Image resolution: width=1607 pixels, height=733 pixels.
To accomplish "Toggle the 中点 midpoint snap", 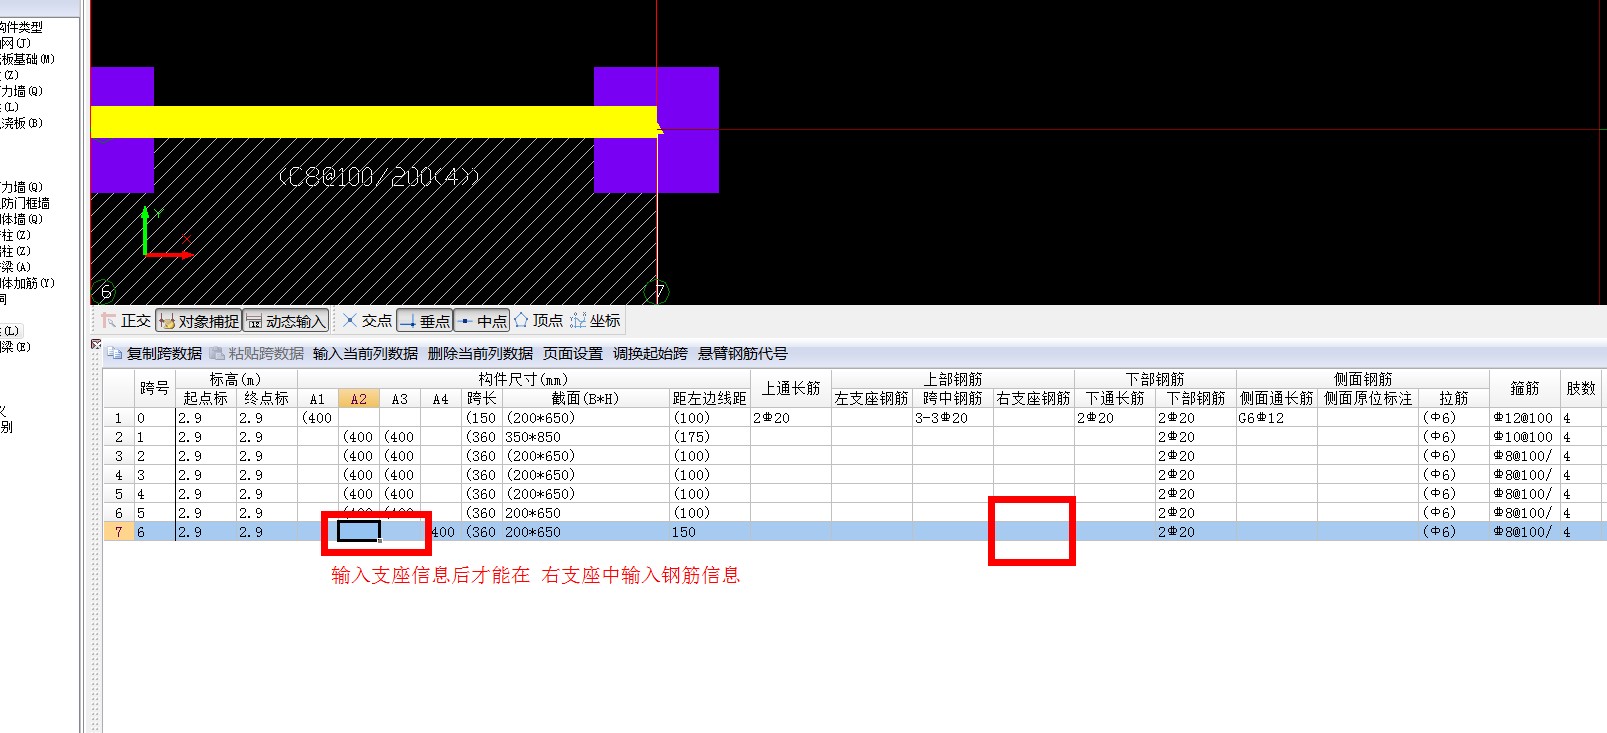I will 482,321.
